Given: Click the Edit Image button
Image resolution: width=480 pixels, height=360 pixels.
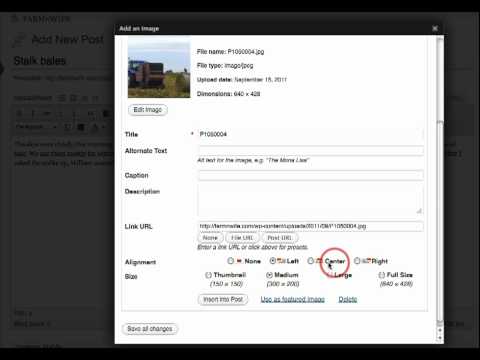Looking at the screenshot, I should 148,110.
